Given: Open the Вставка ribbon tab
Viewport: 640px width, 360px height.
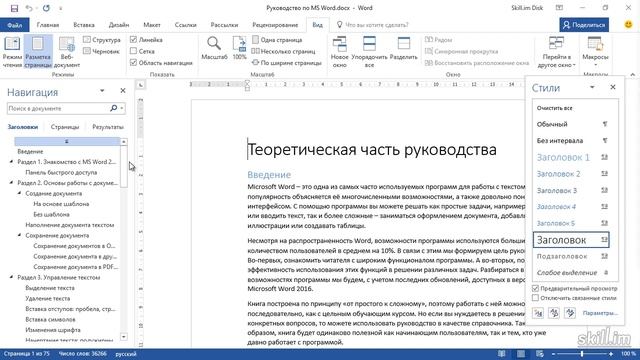Looking at the screenshot, I should pyautogui.click(x=84, y=25).
